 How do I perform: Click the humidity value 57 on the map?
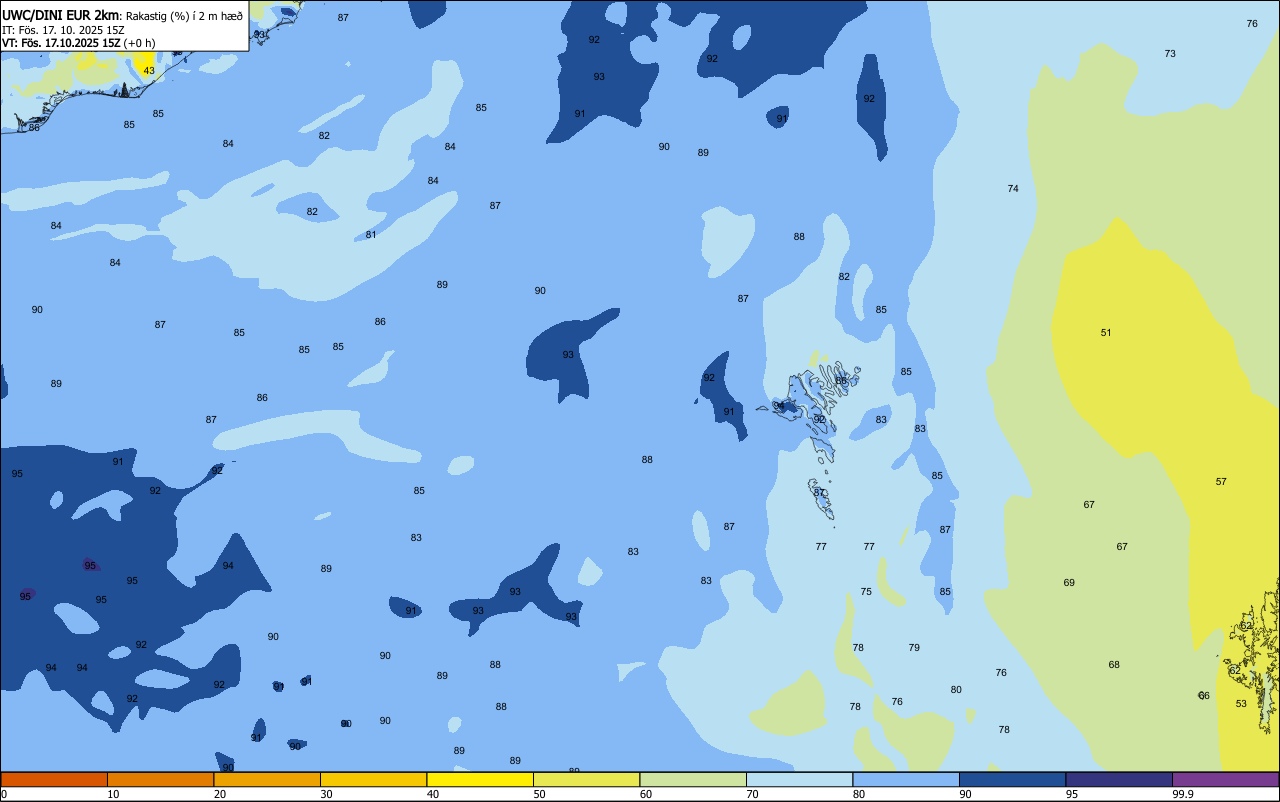[x=1221, y=482]
